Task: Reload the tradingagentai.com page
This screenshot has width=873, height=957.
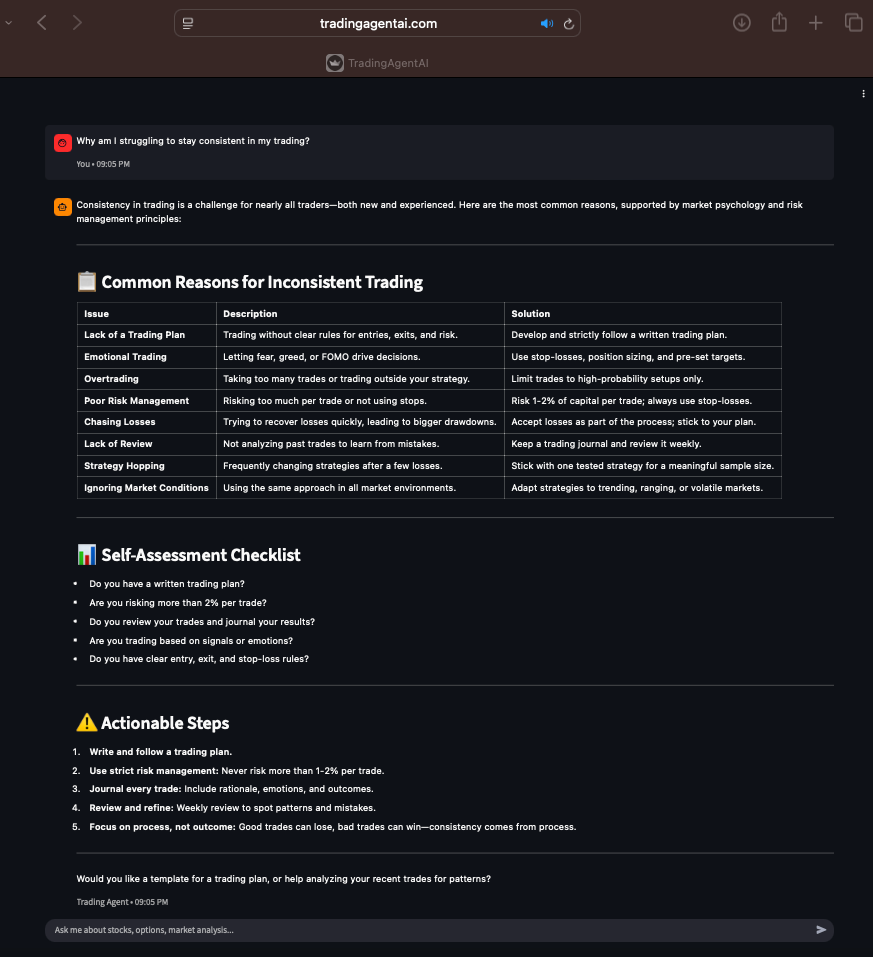Action: (569, 24)
